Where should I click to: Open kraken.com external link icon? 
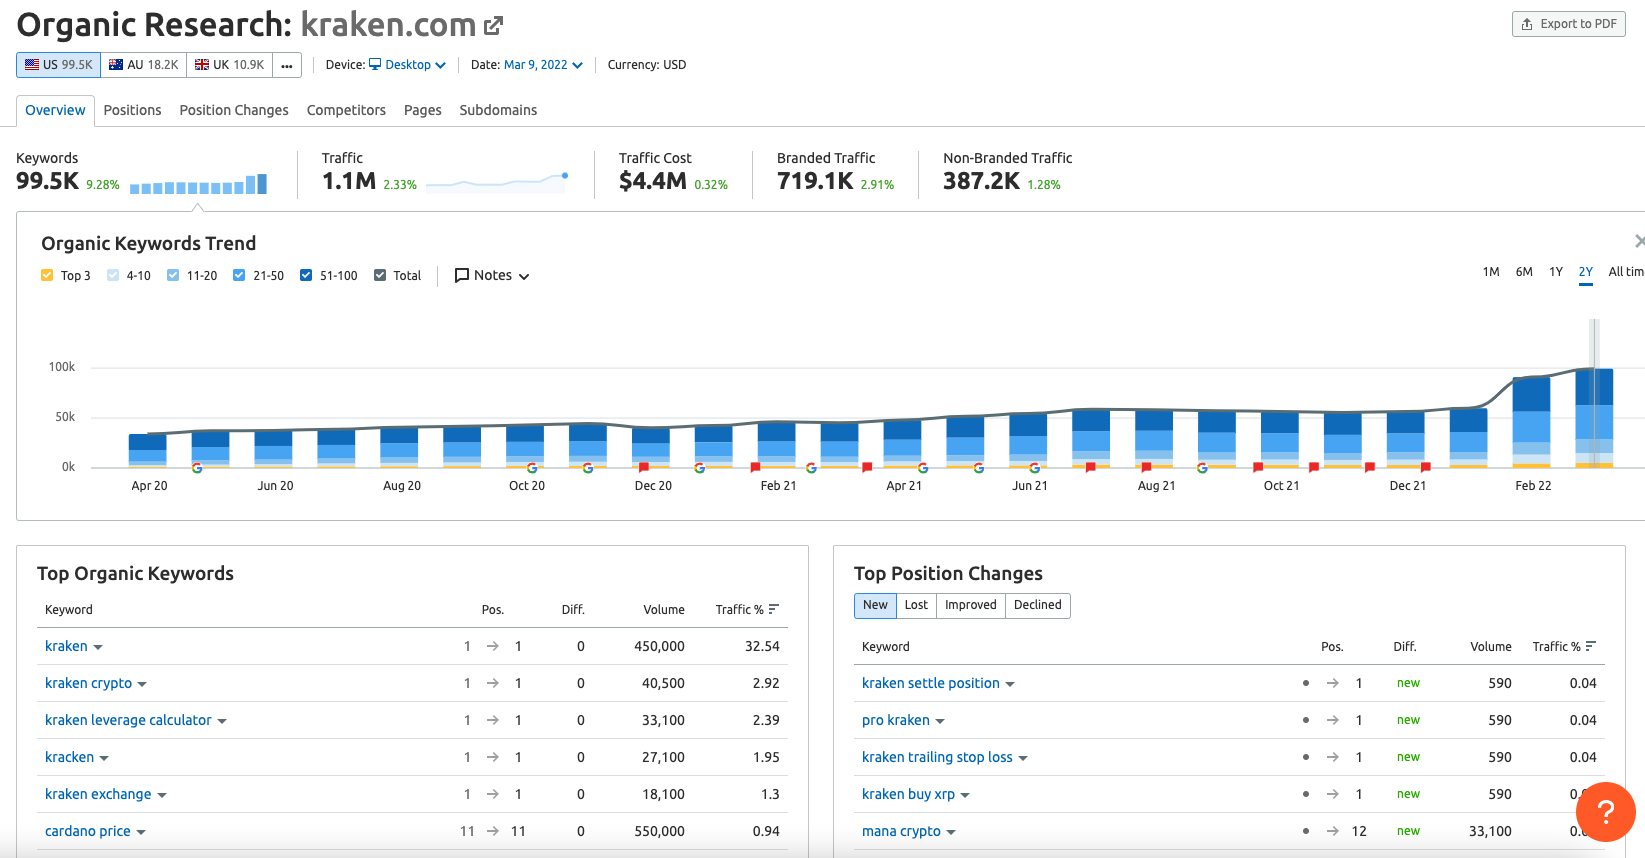pyautogui.click(x=493, y=25)
